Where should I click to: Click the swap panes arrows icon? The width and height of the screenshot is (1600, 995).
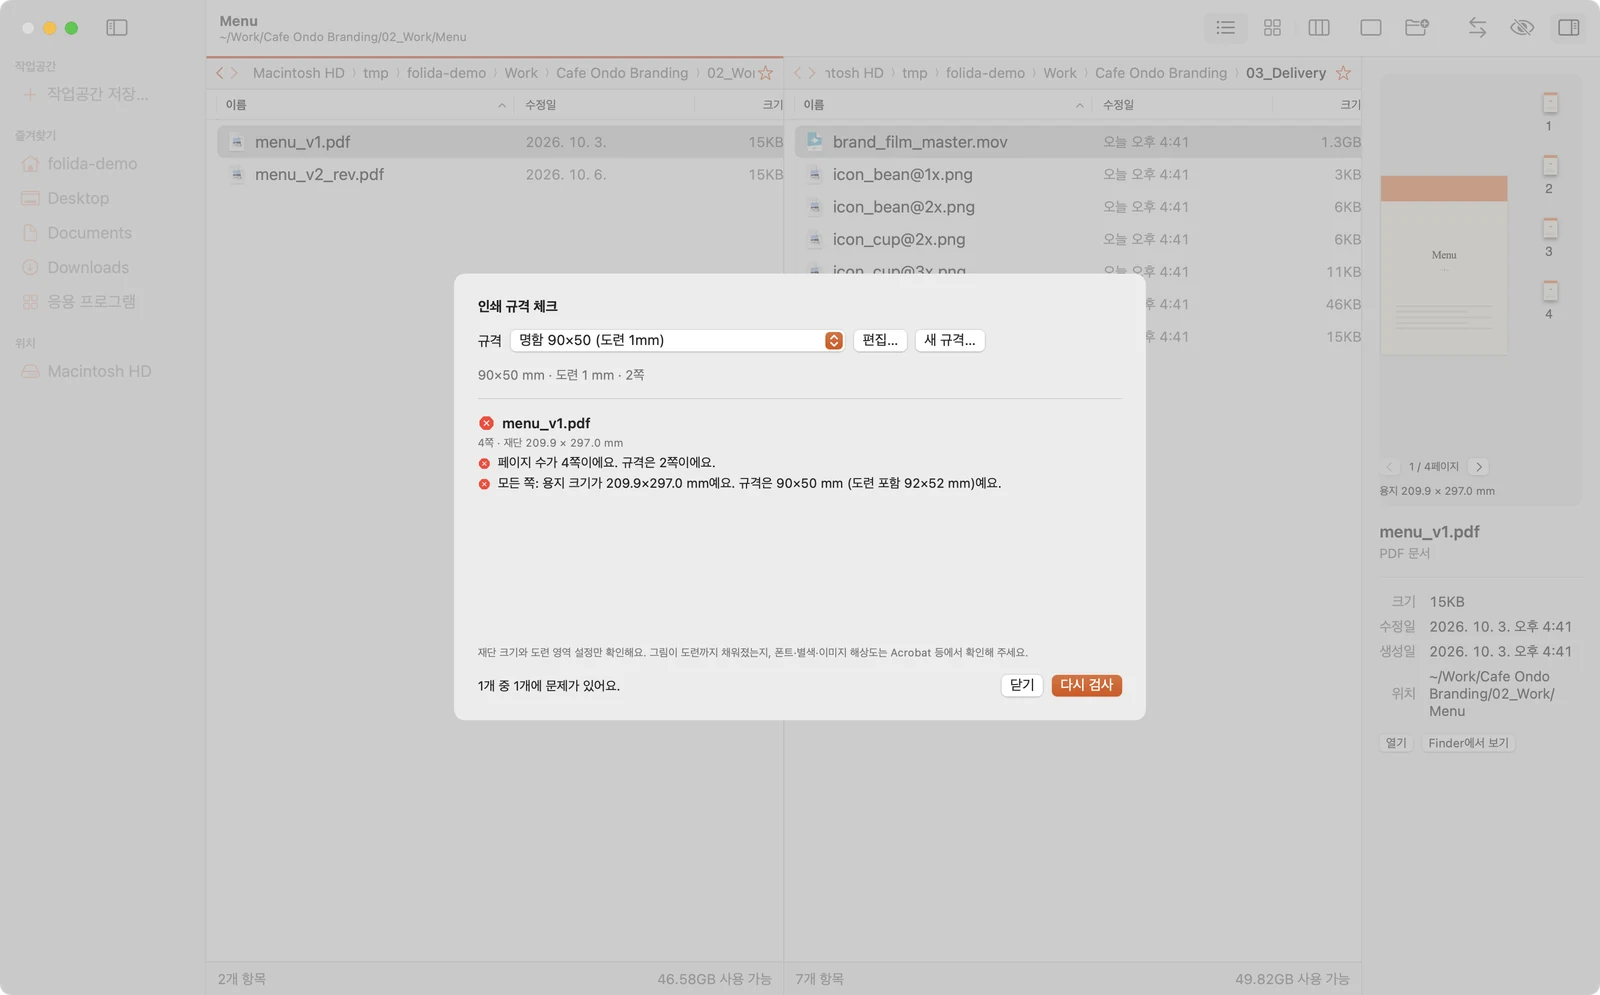pos(1477,28)
